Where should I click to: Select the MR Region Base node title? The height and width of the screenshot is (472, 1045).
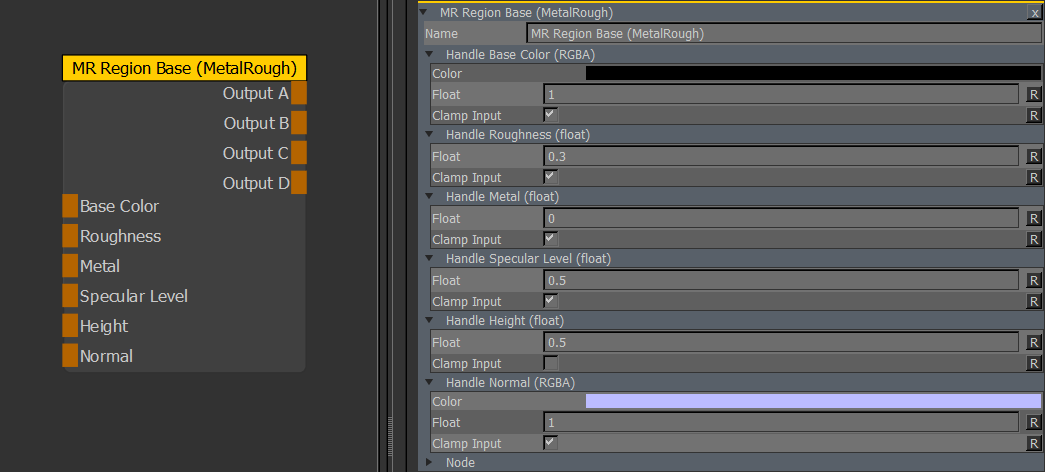[x=185, y=68]
